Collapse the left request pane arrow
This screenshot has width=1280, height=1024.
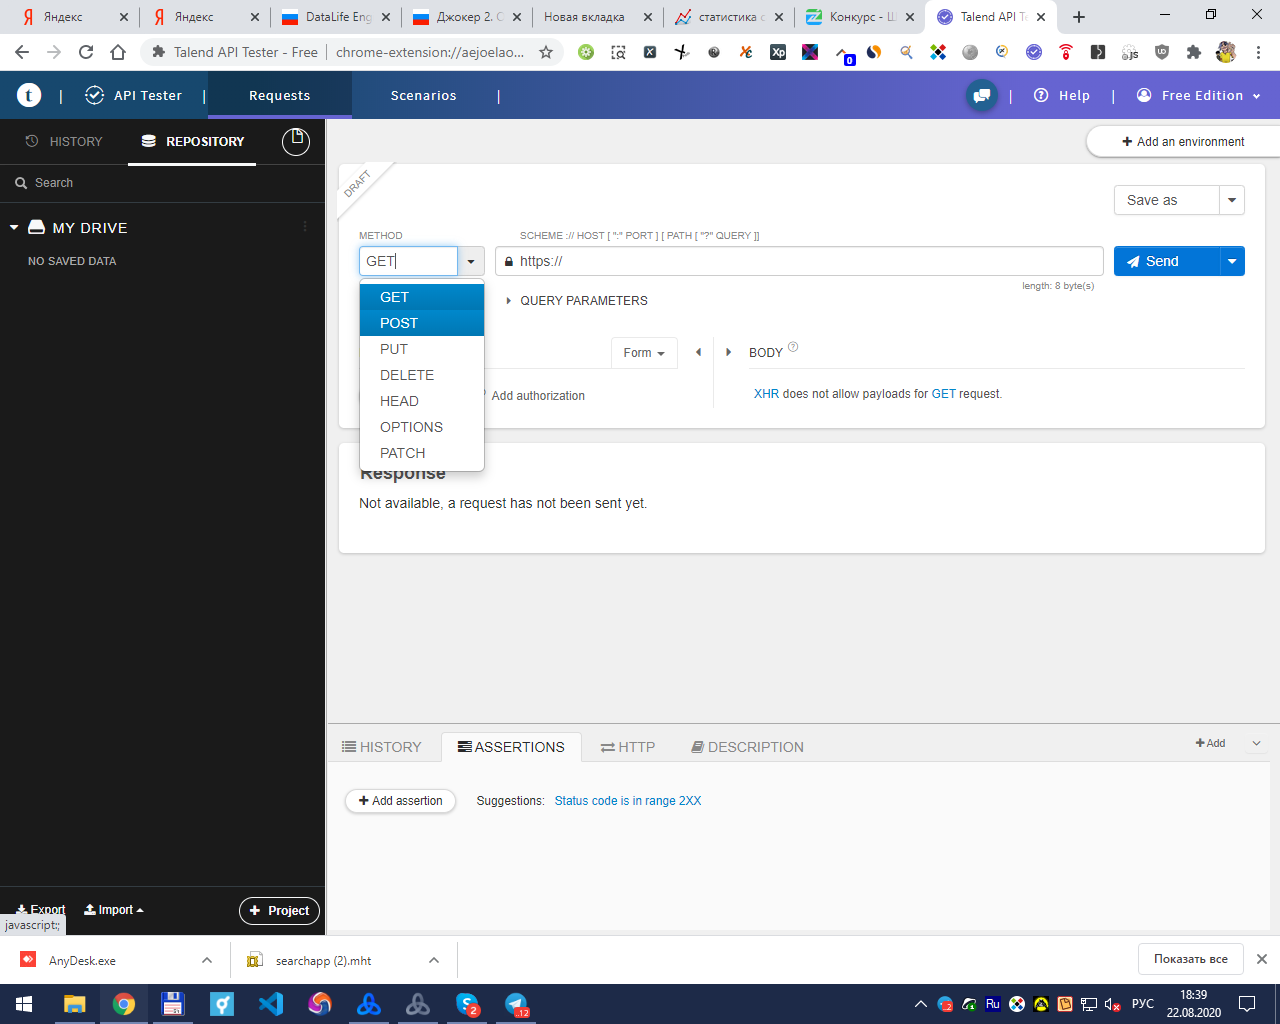(698, 352)
